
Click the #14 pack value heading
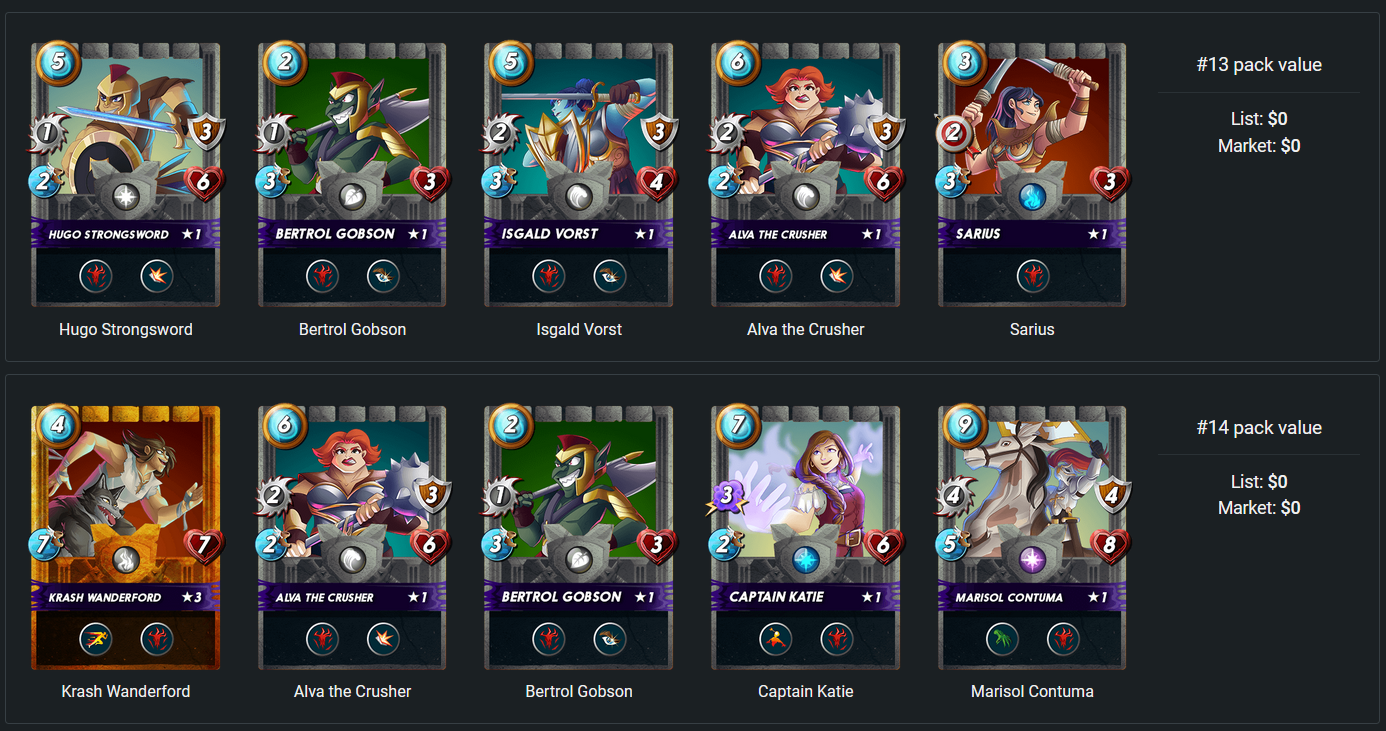[1259, 428]
